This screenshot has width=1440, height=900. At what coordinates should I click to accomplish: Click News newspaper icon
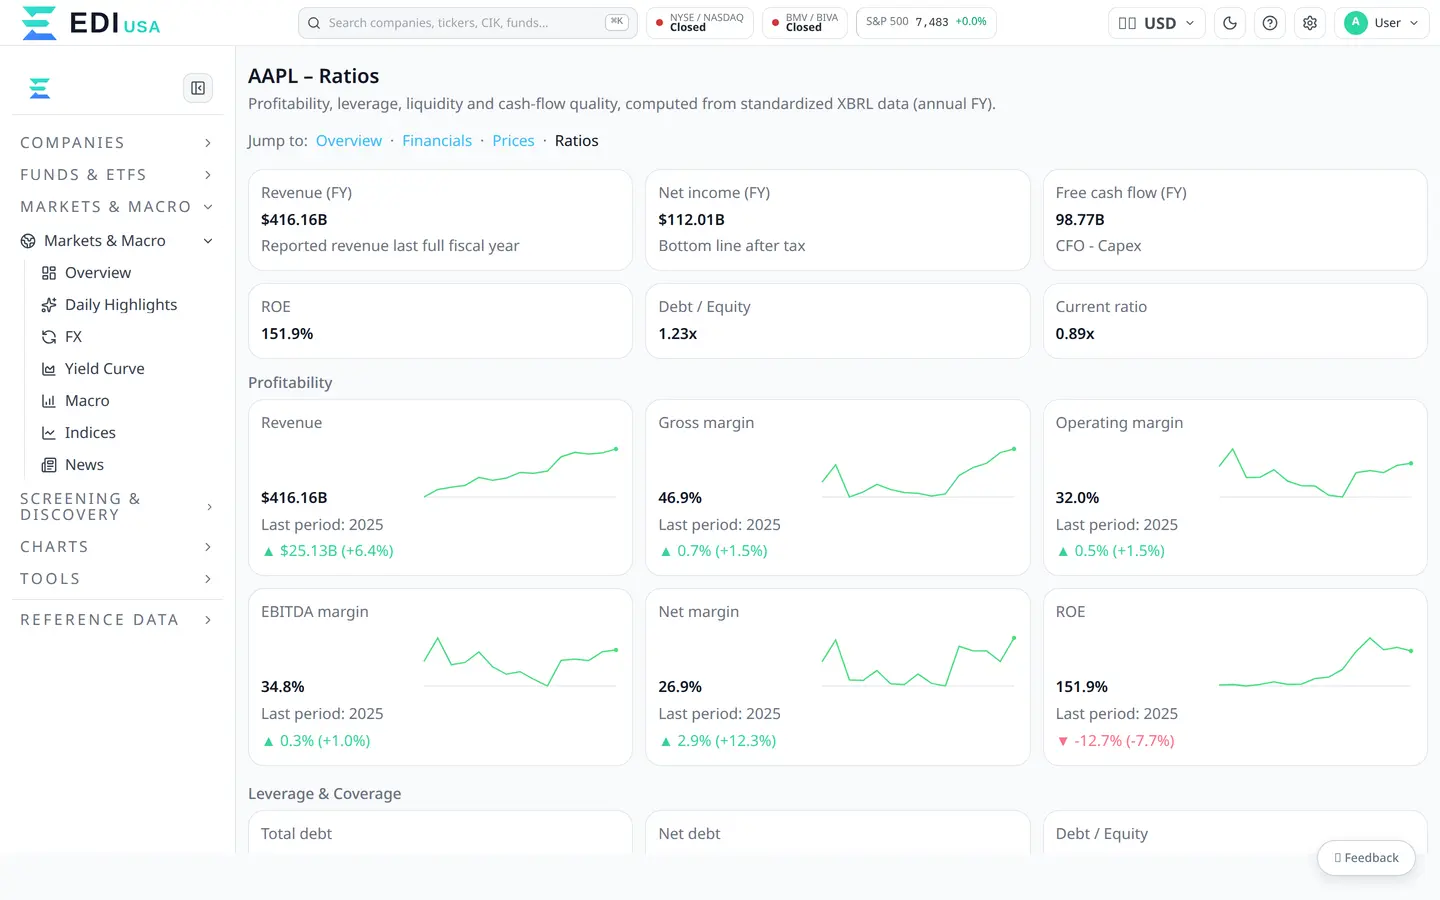[49, 465]
